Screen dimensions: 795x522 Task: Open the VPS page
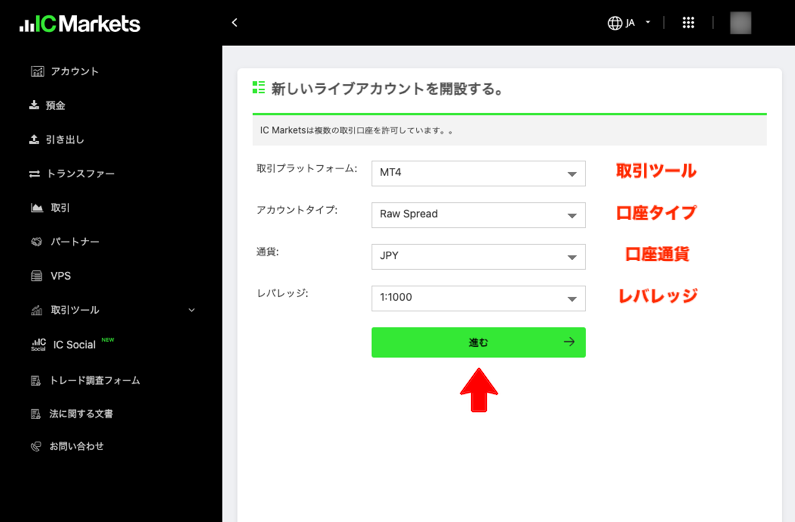pos(61,276)
